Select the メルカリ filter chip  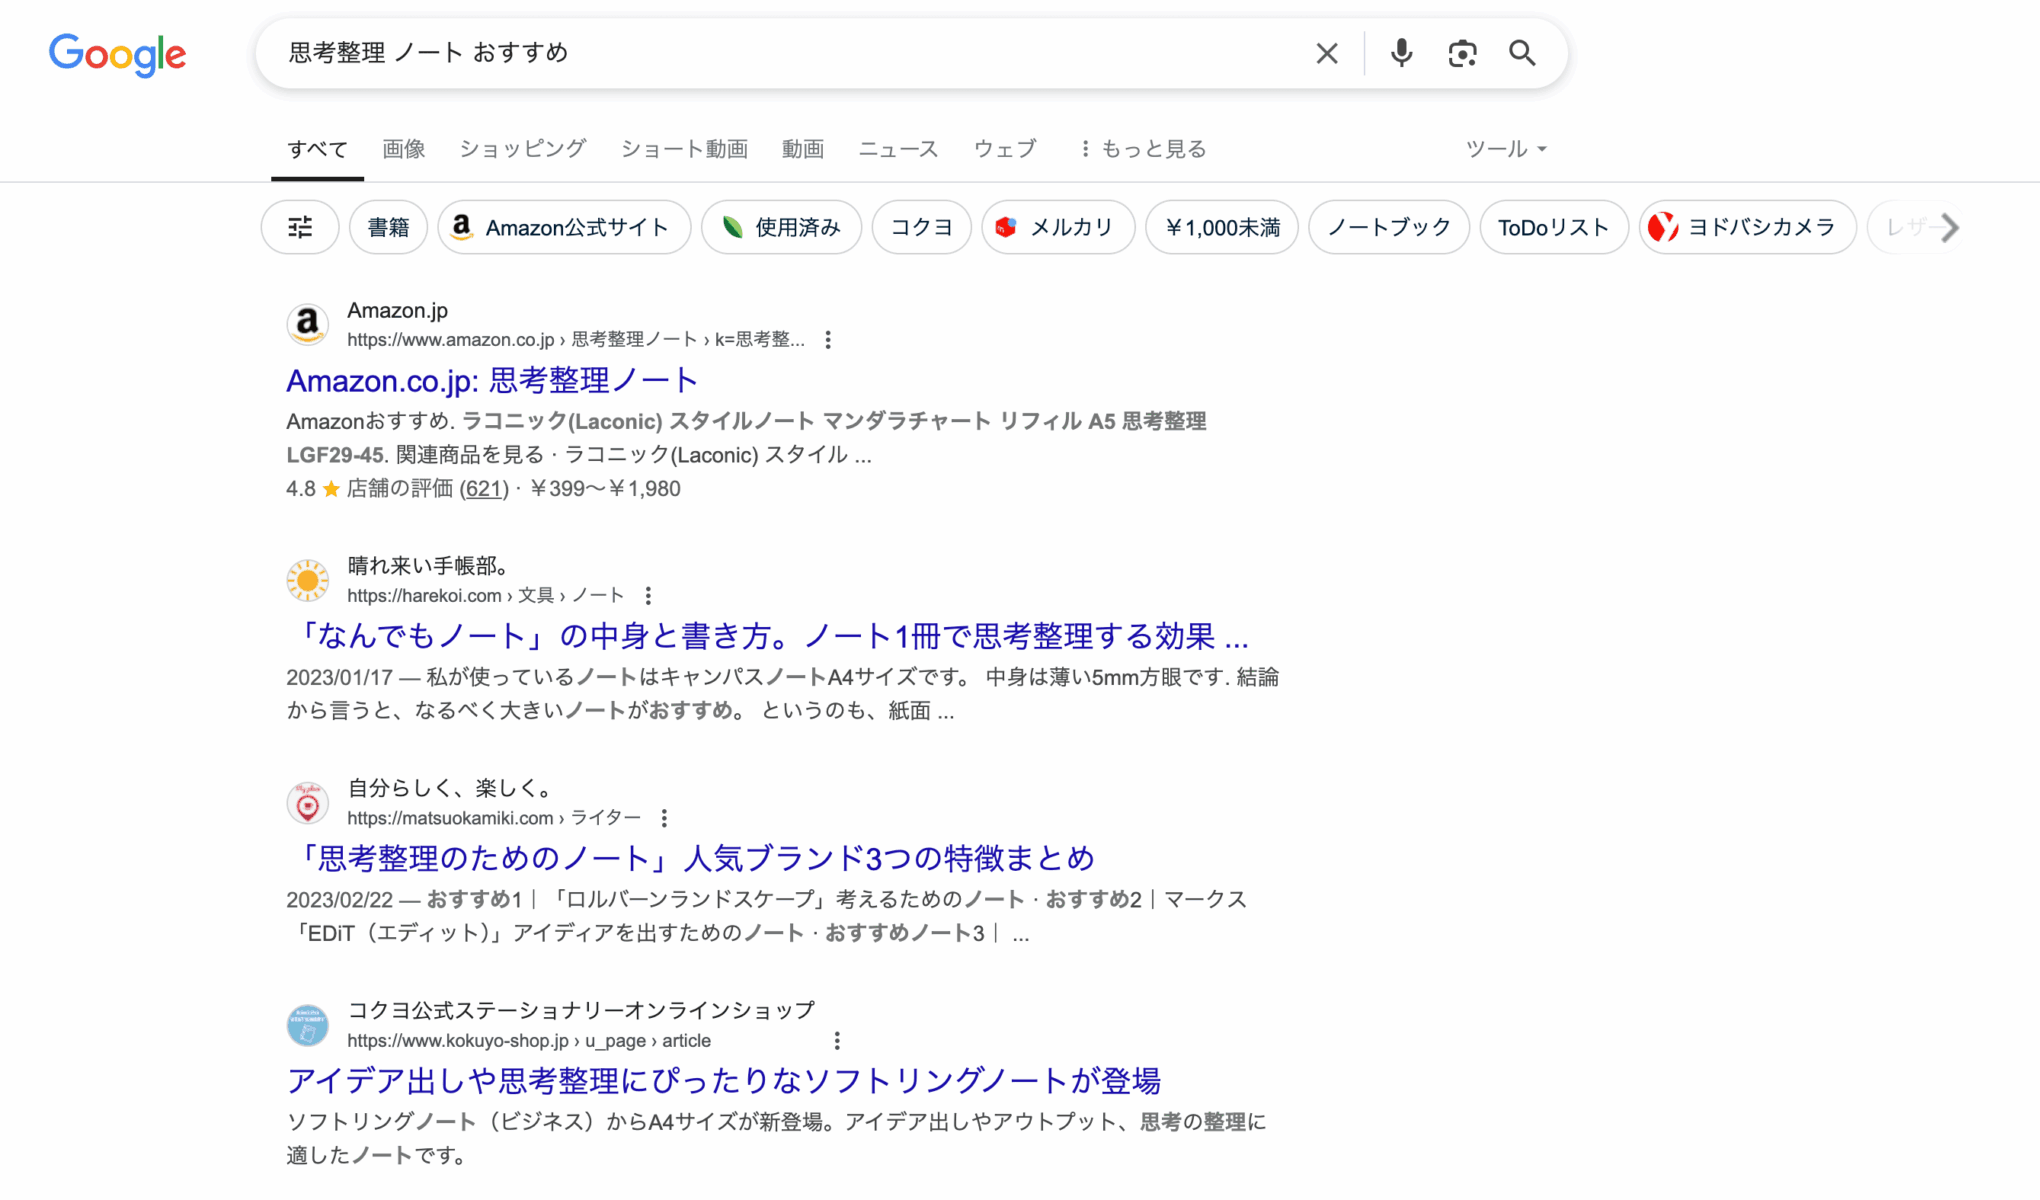[x=1058, y=228]
